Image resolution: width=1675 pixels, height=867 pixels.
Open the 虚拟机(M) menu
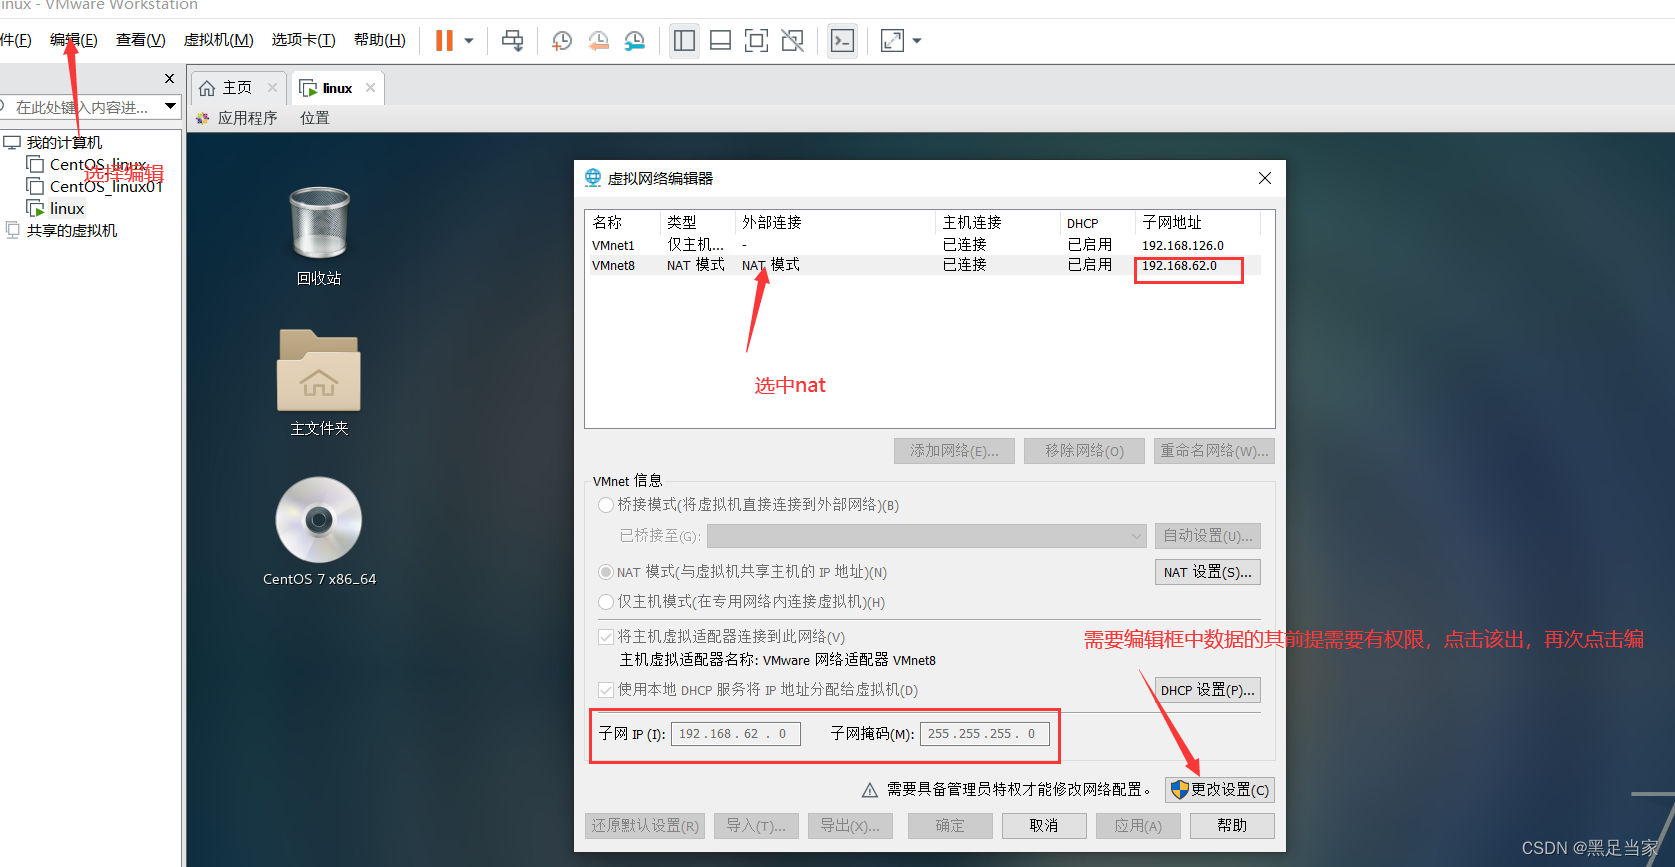(218, 40)
